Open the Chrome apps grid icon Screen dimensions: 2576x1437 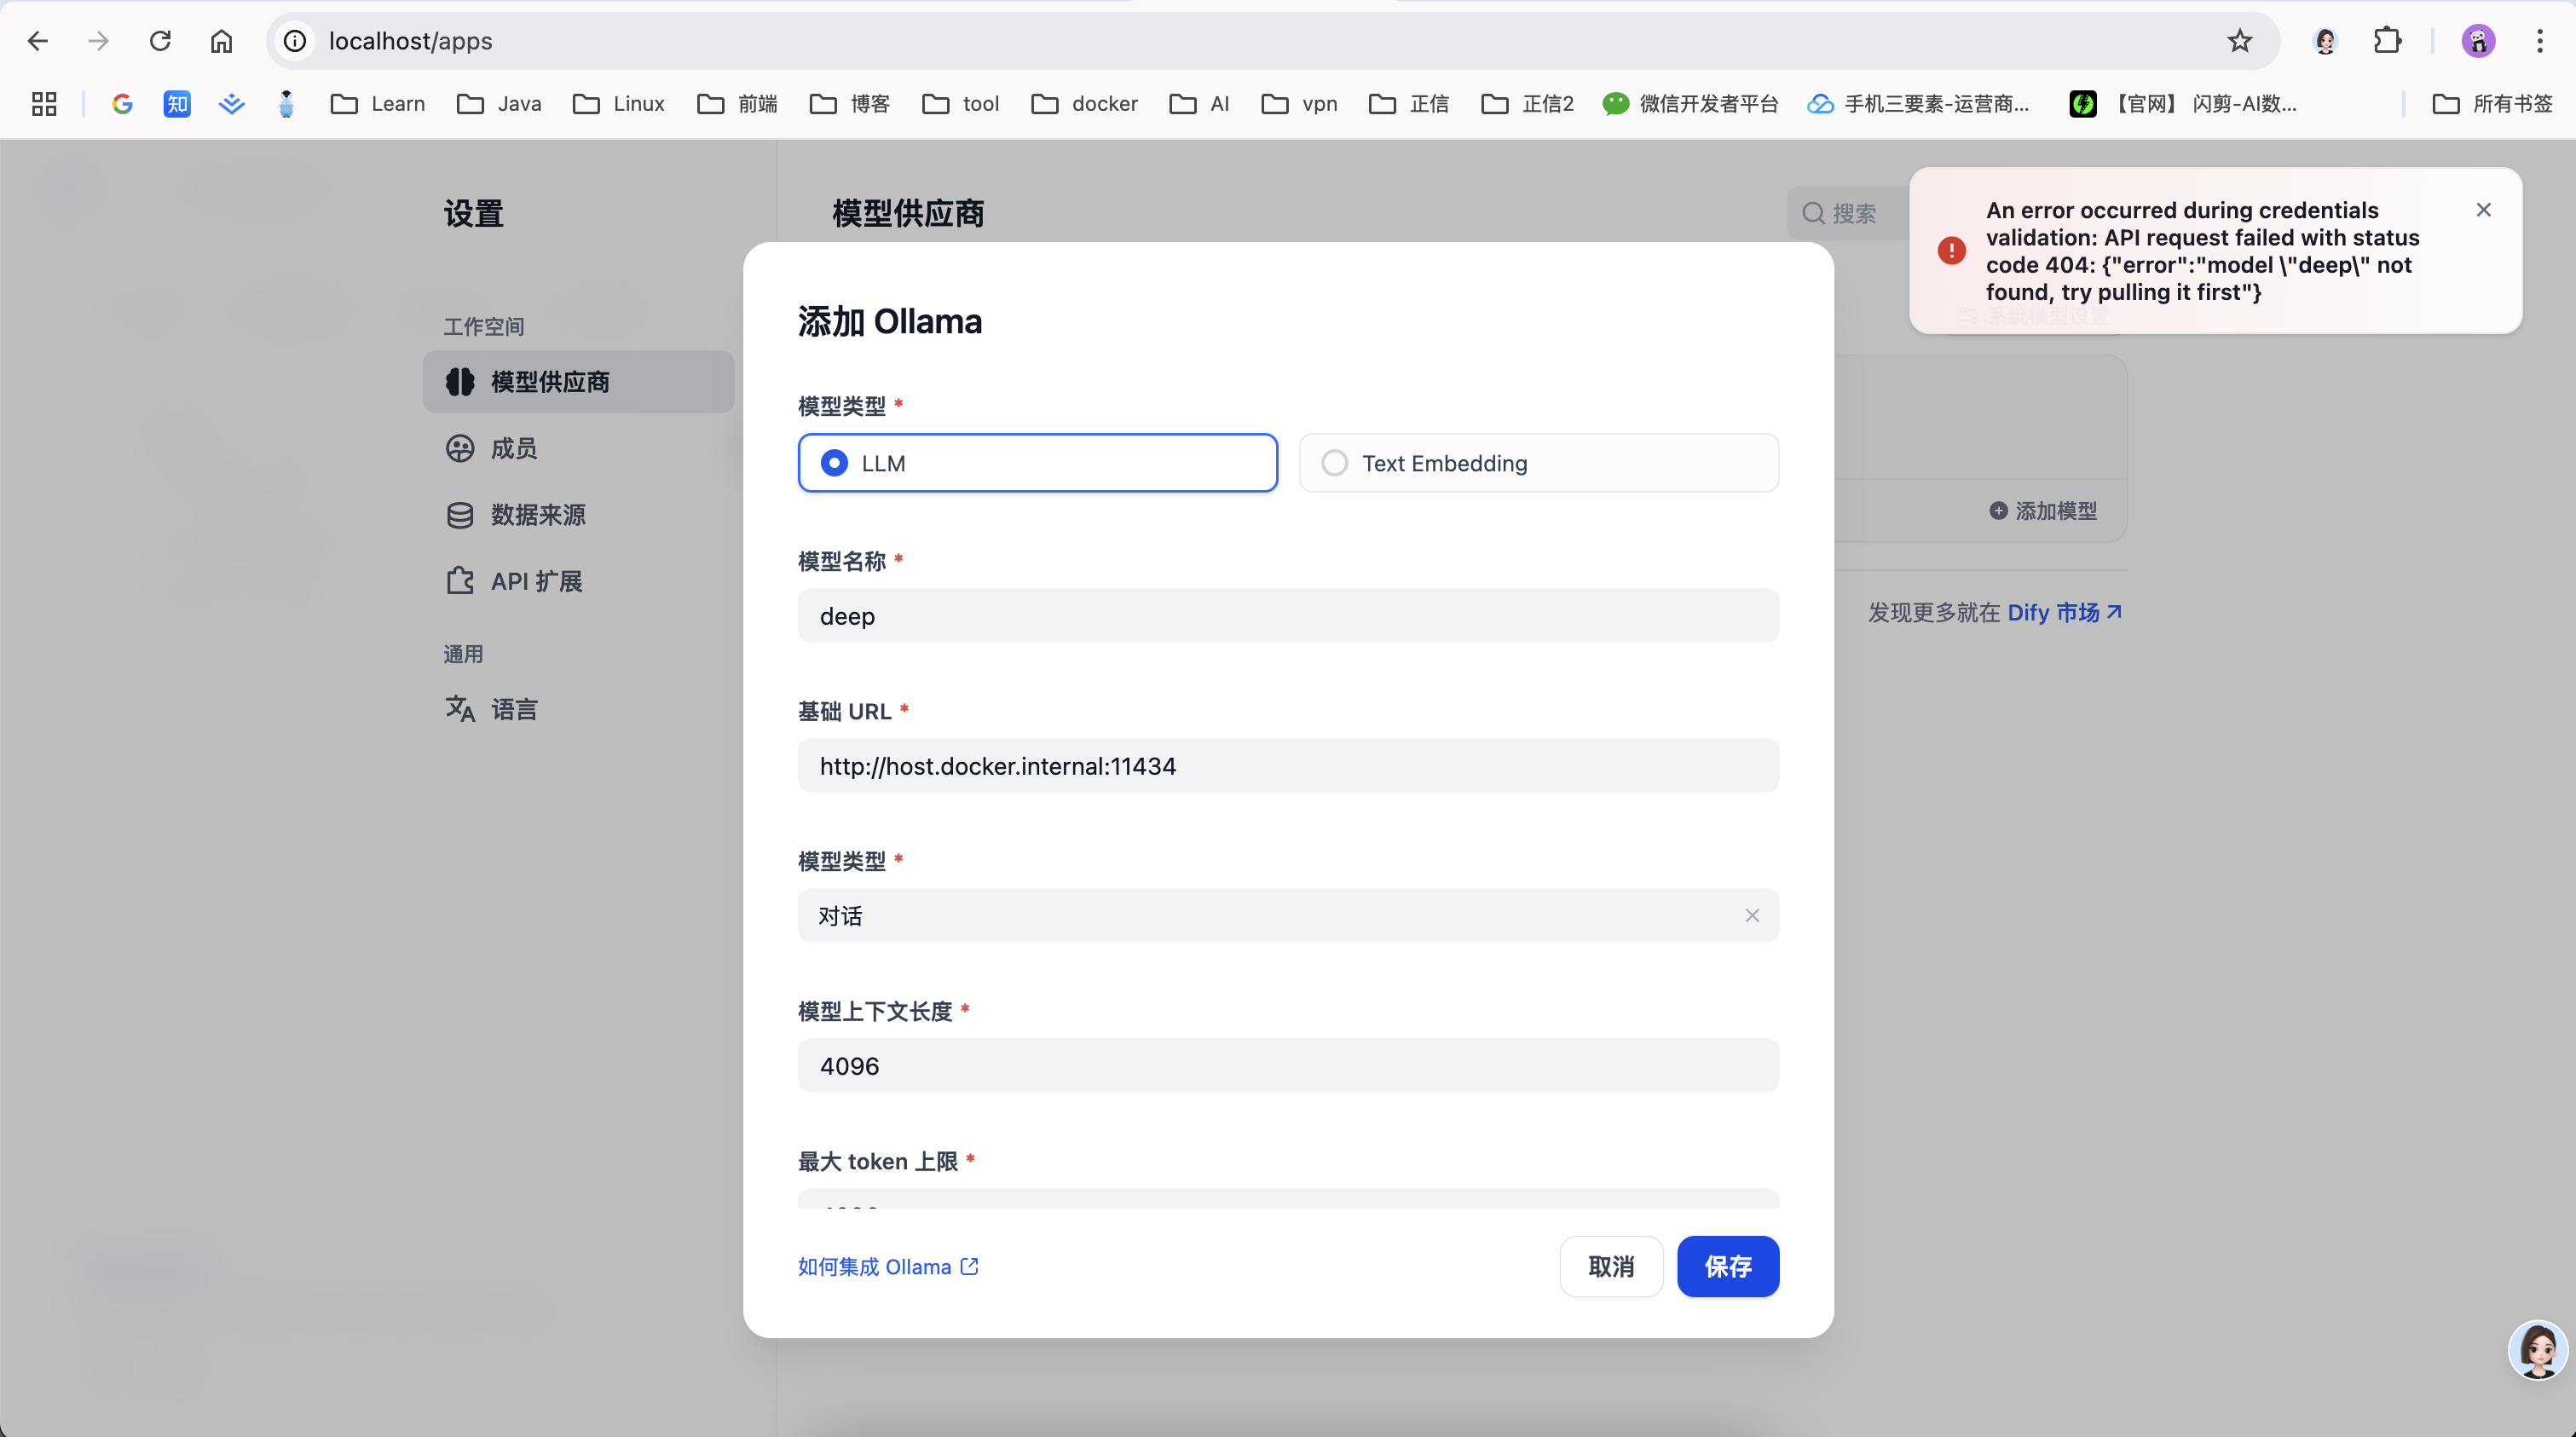44,104
